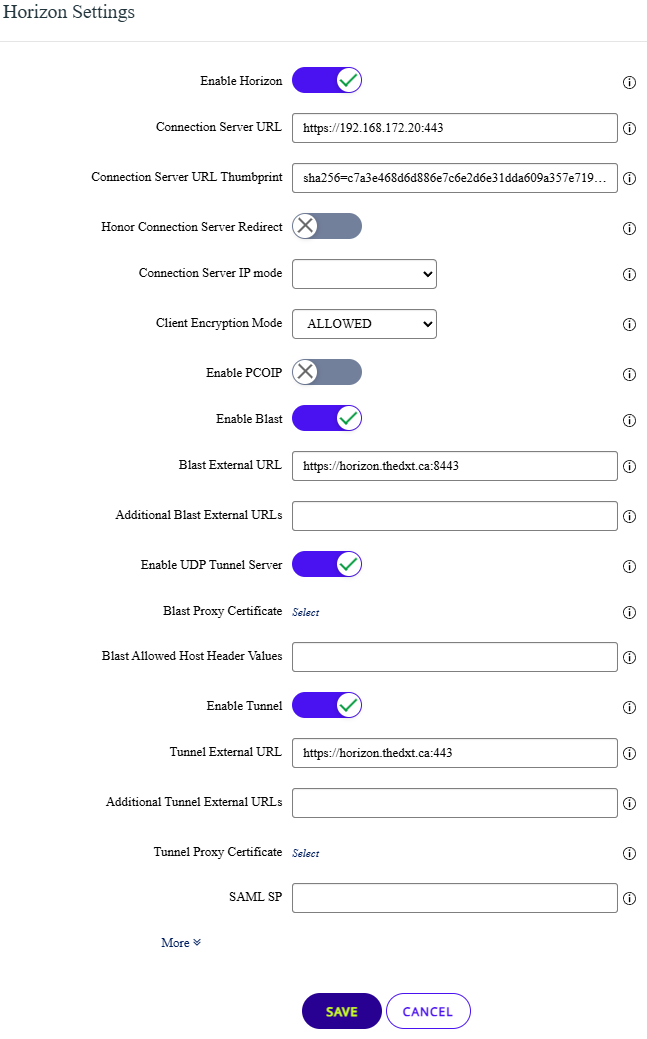Click info icon beside Enable PCOIP

[x=630, y=375]
